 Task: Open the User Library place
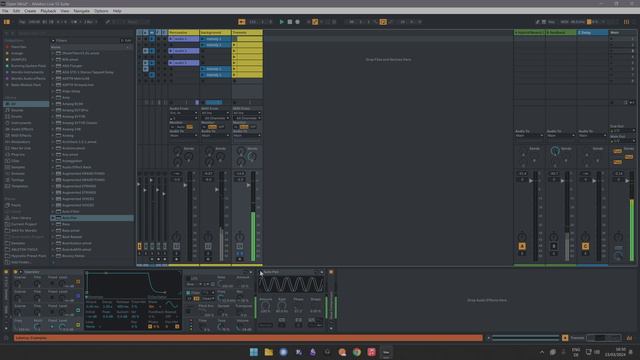click(21, 218)
